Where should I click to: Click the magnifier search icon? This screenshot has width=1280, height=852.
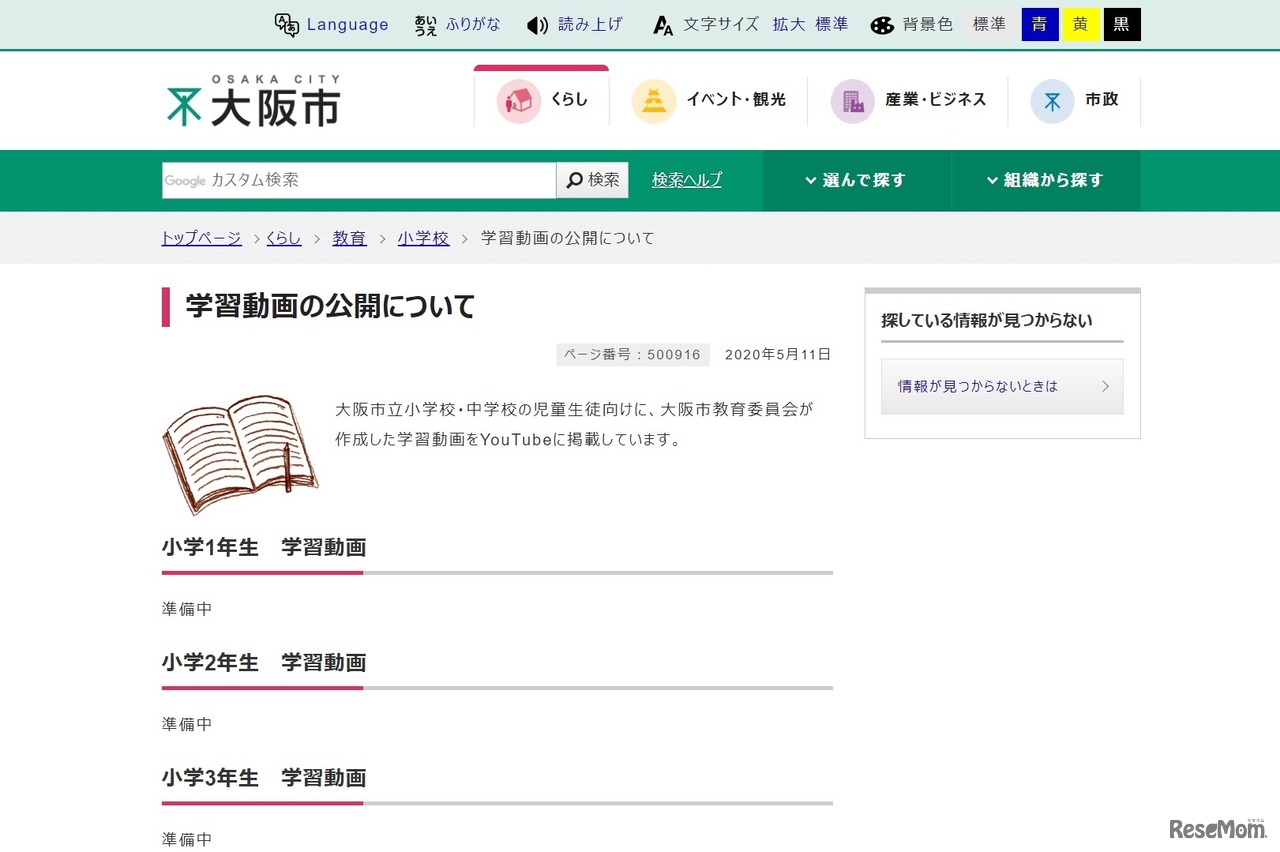tap(573, 180)
